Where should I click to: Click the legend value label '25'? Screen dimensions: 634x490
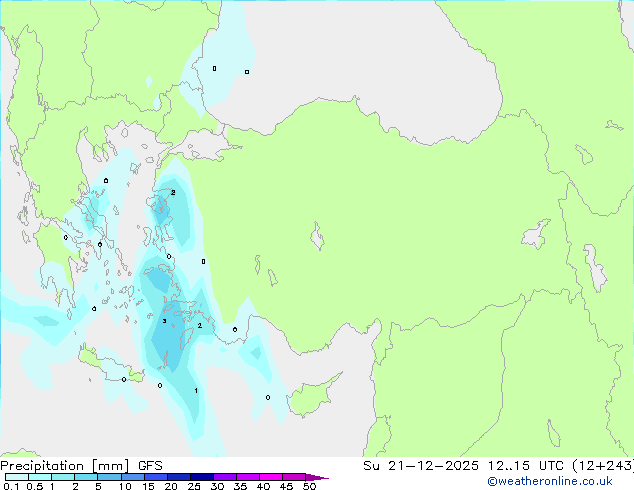(x=194, y=486)
